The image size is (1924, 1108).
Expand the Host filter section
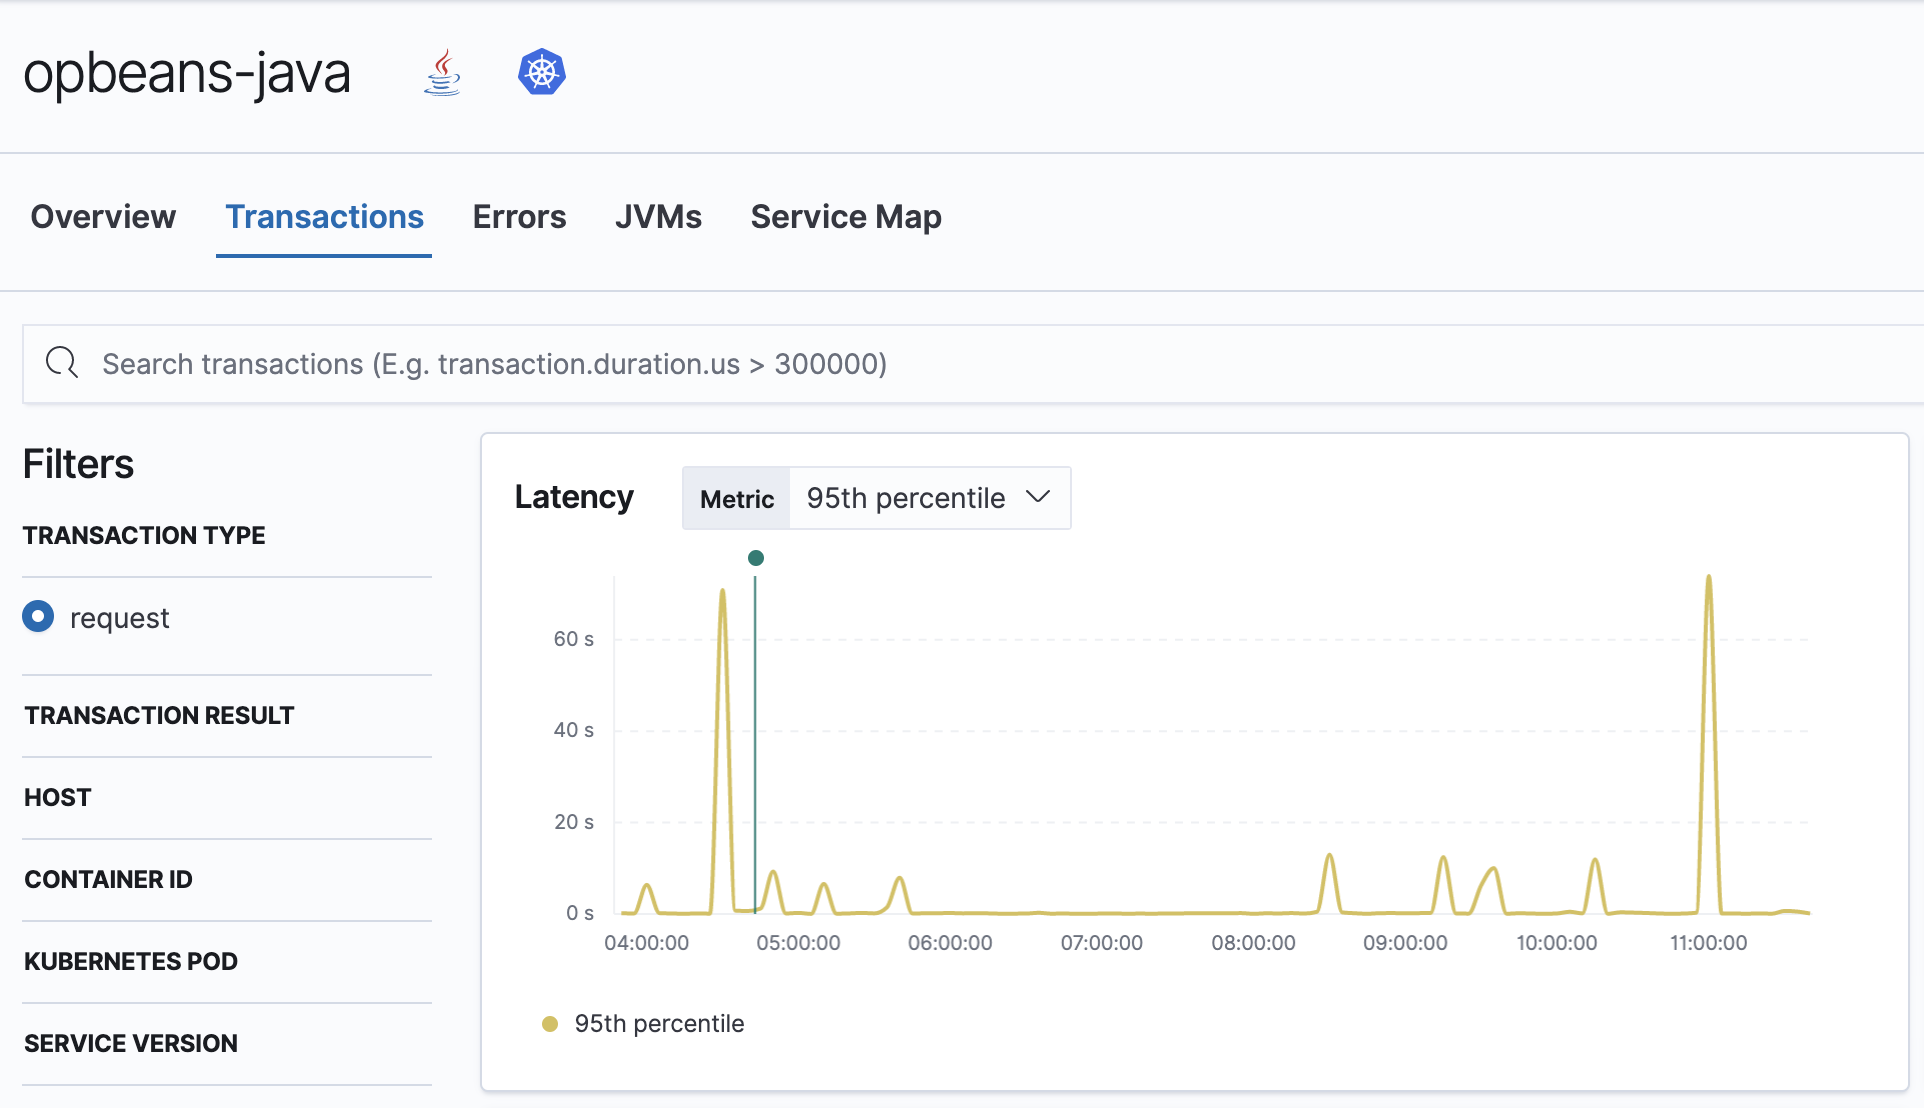tap(58, 797)
